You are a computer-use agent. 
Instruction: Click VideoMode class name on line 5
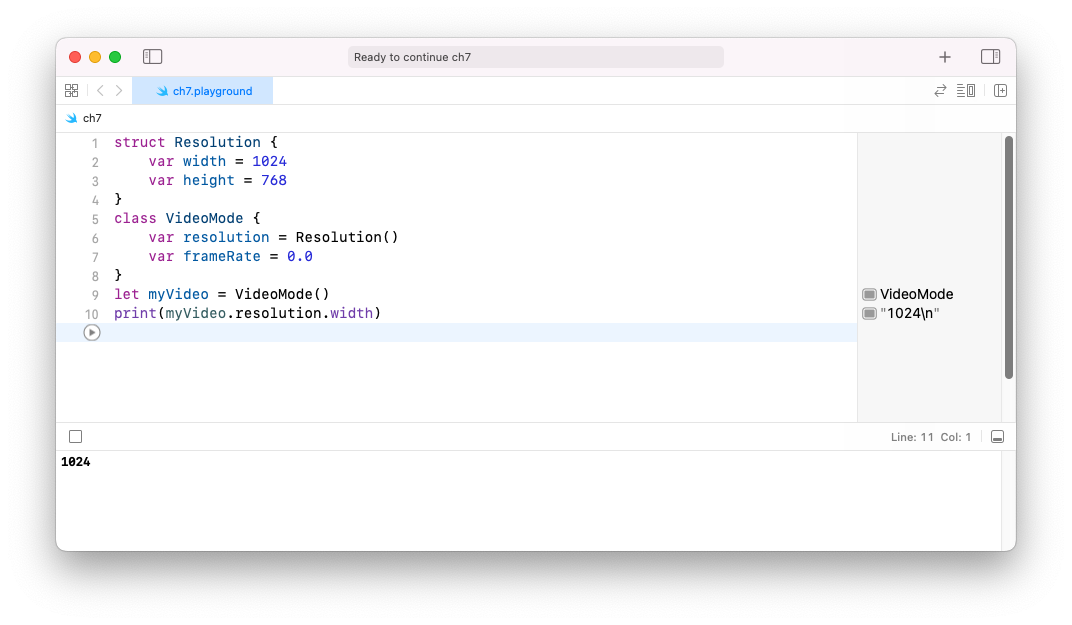coord(204,218)
